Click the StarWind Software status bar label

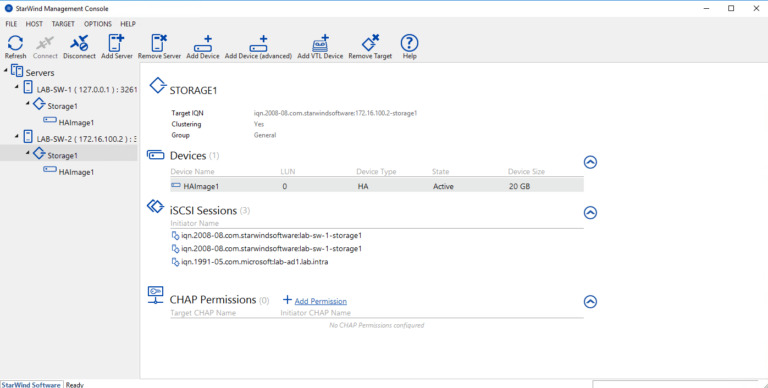tap(31, 385)
